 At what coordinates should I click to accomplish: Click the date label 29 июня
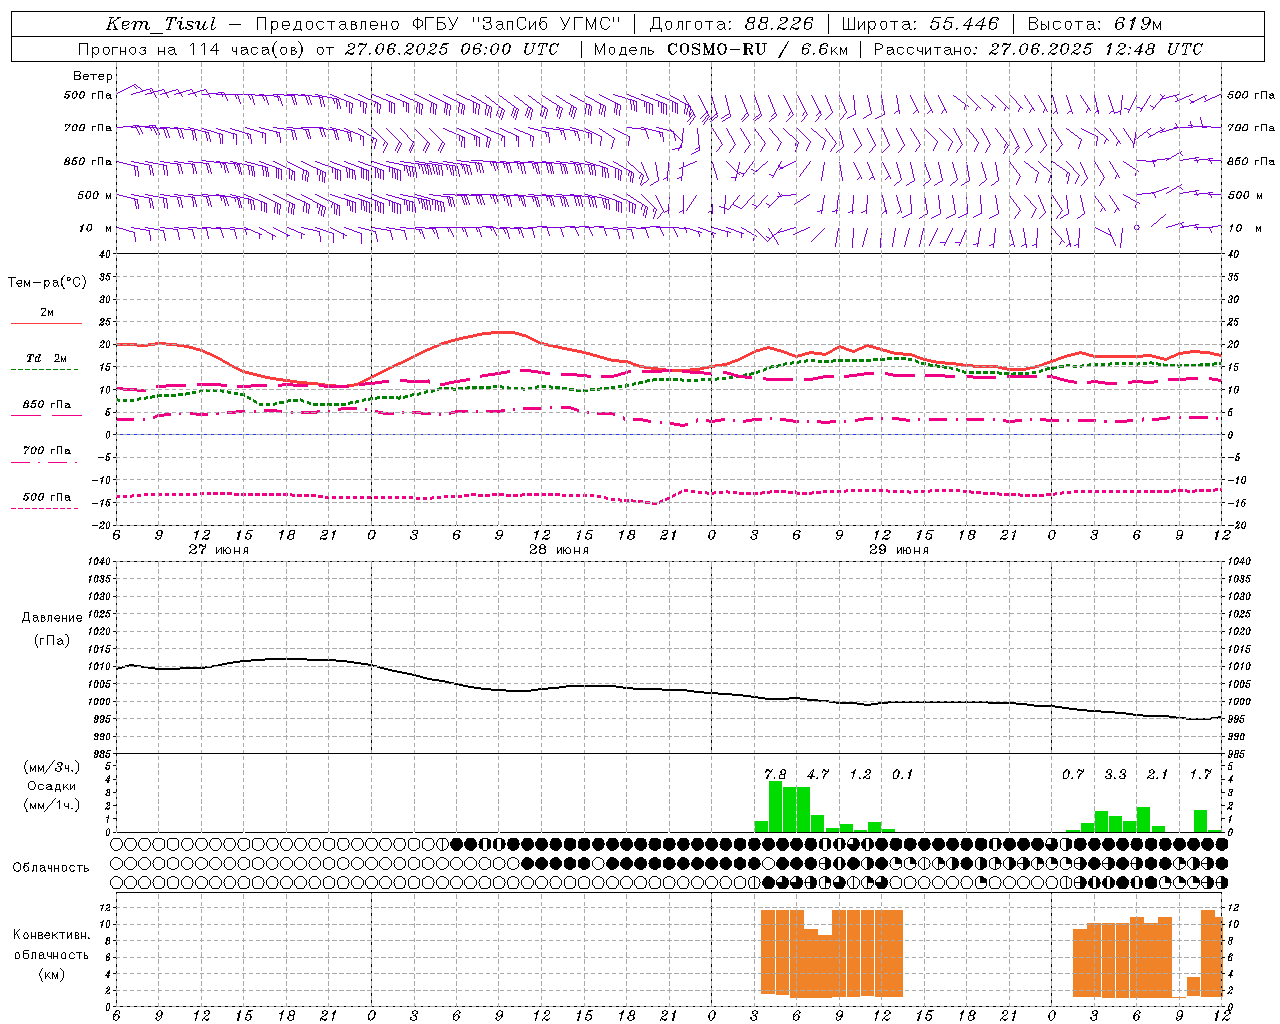pyautogui.click(x=899, y=549)
